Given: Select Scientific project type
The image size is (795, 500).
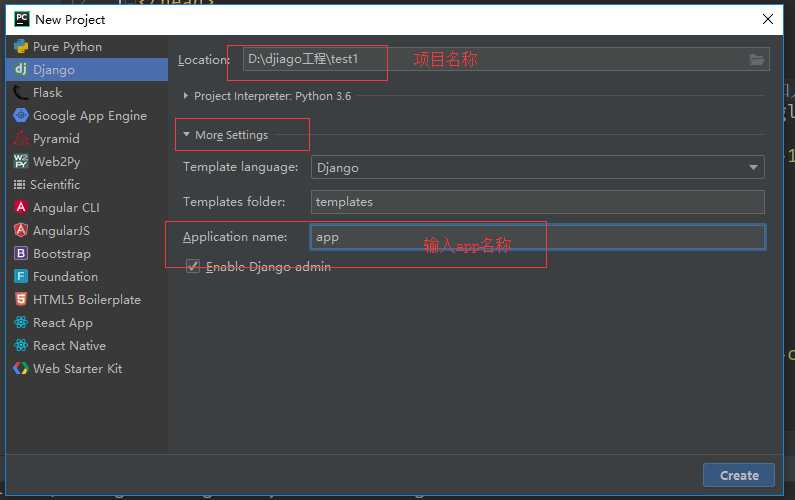Looking at the screenshot, I should [87, 185].
